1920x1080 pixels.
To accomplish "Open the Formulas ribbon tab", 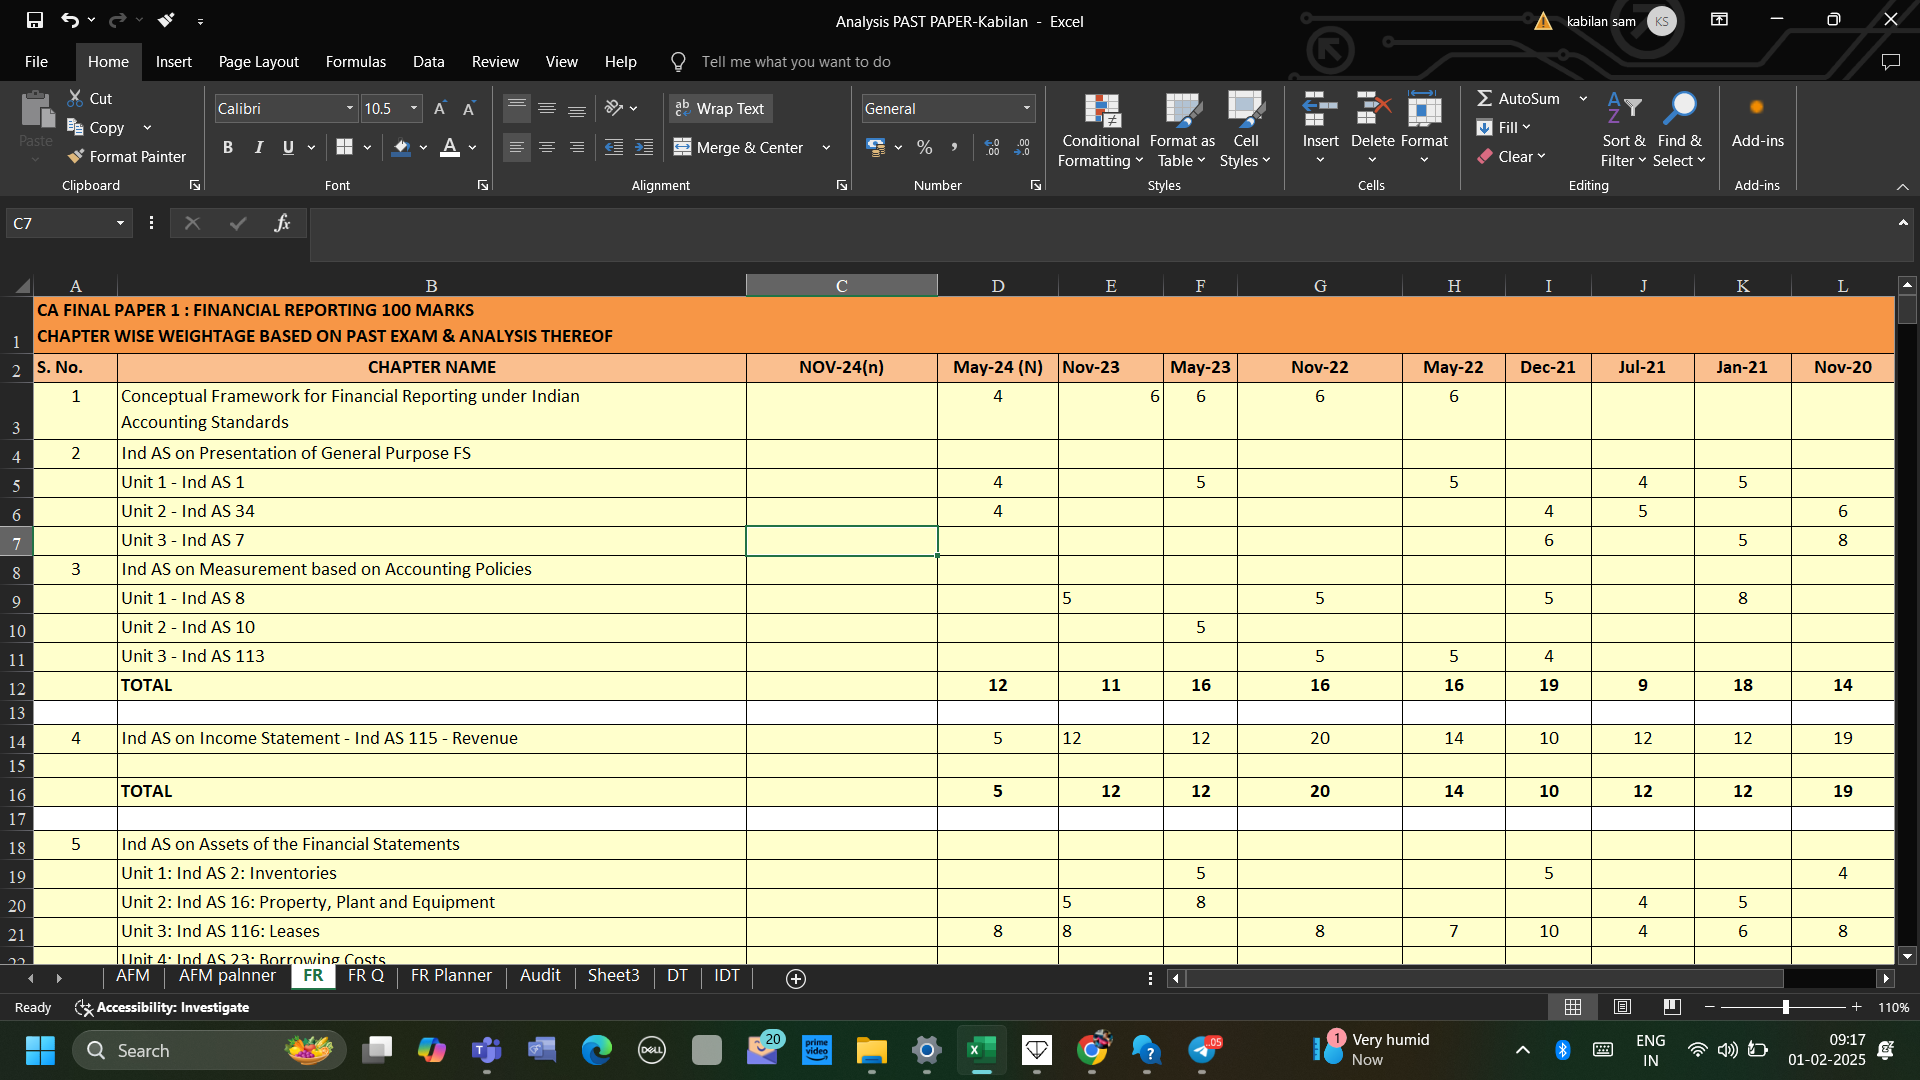I will pyautogui.click(x=355, y=62).
